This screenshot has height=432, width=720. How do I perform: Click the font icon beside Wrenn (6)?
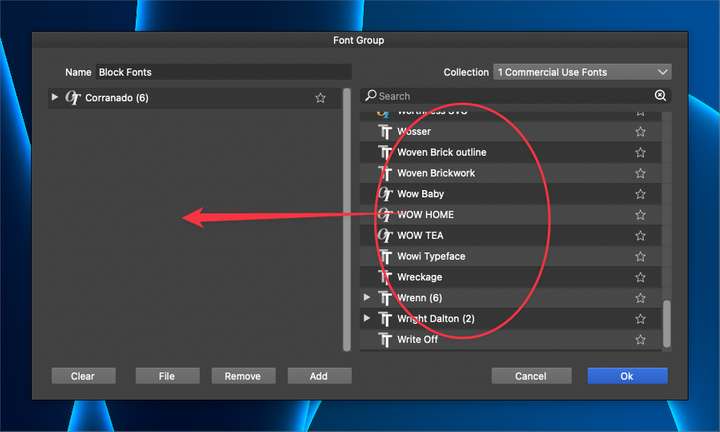click(x=385, y=298)
